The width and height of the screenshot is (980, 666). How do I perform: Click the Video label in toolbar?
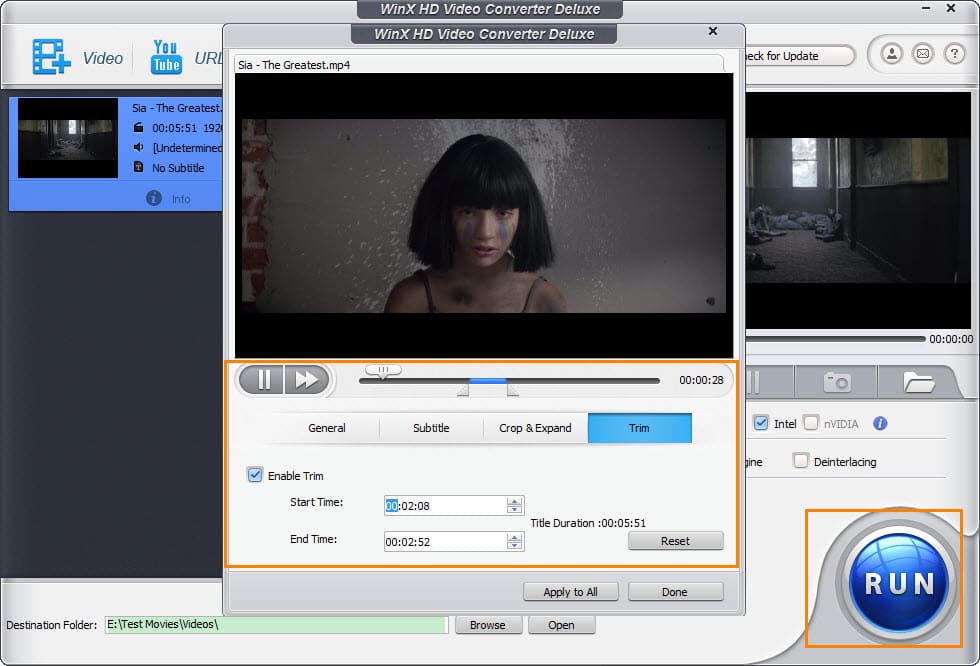click(x=103, y=58)
